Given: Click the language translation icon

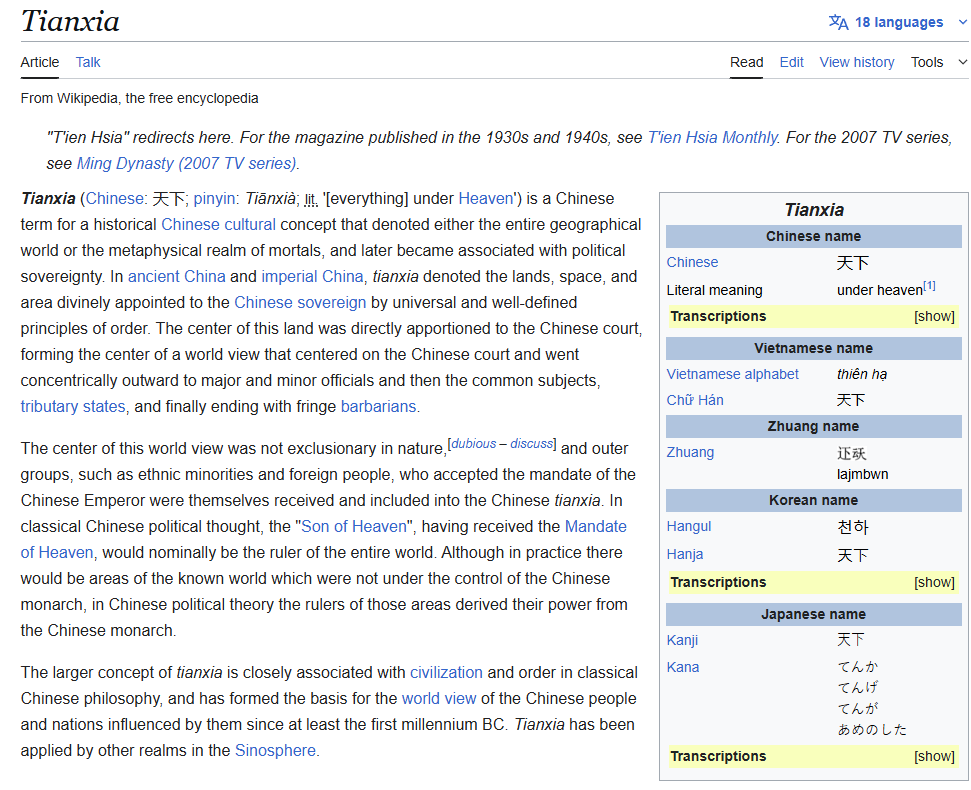Looking at the screenshot, I should pos(838,22).
